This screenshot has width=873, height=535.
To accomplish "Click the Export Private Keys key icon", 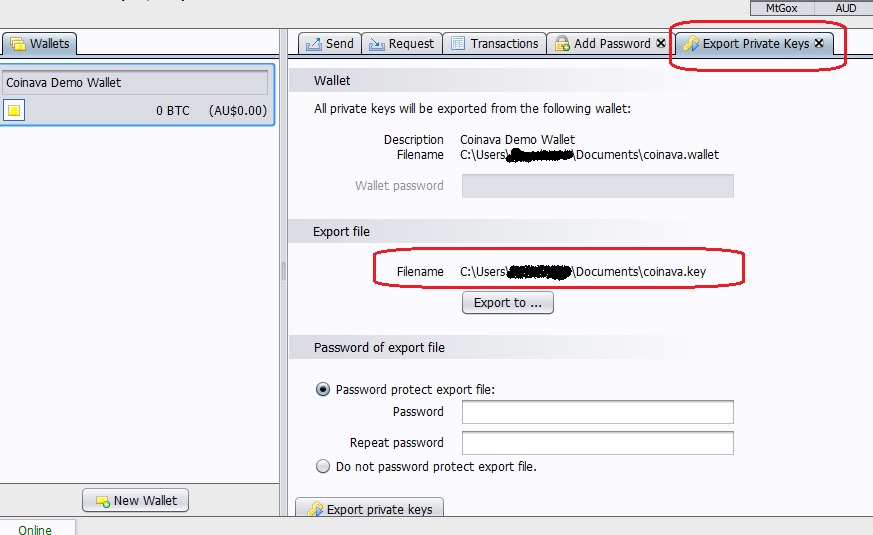I will coord(691,43).
